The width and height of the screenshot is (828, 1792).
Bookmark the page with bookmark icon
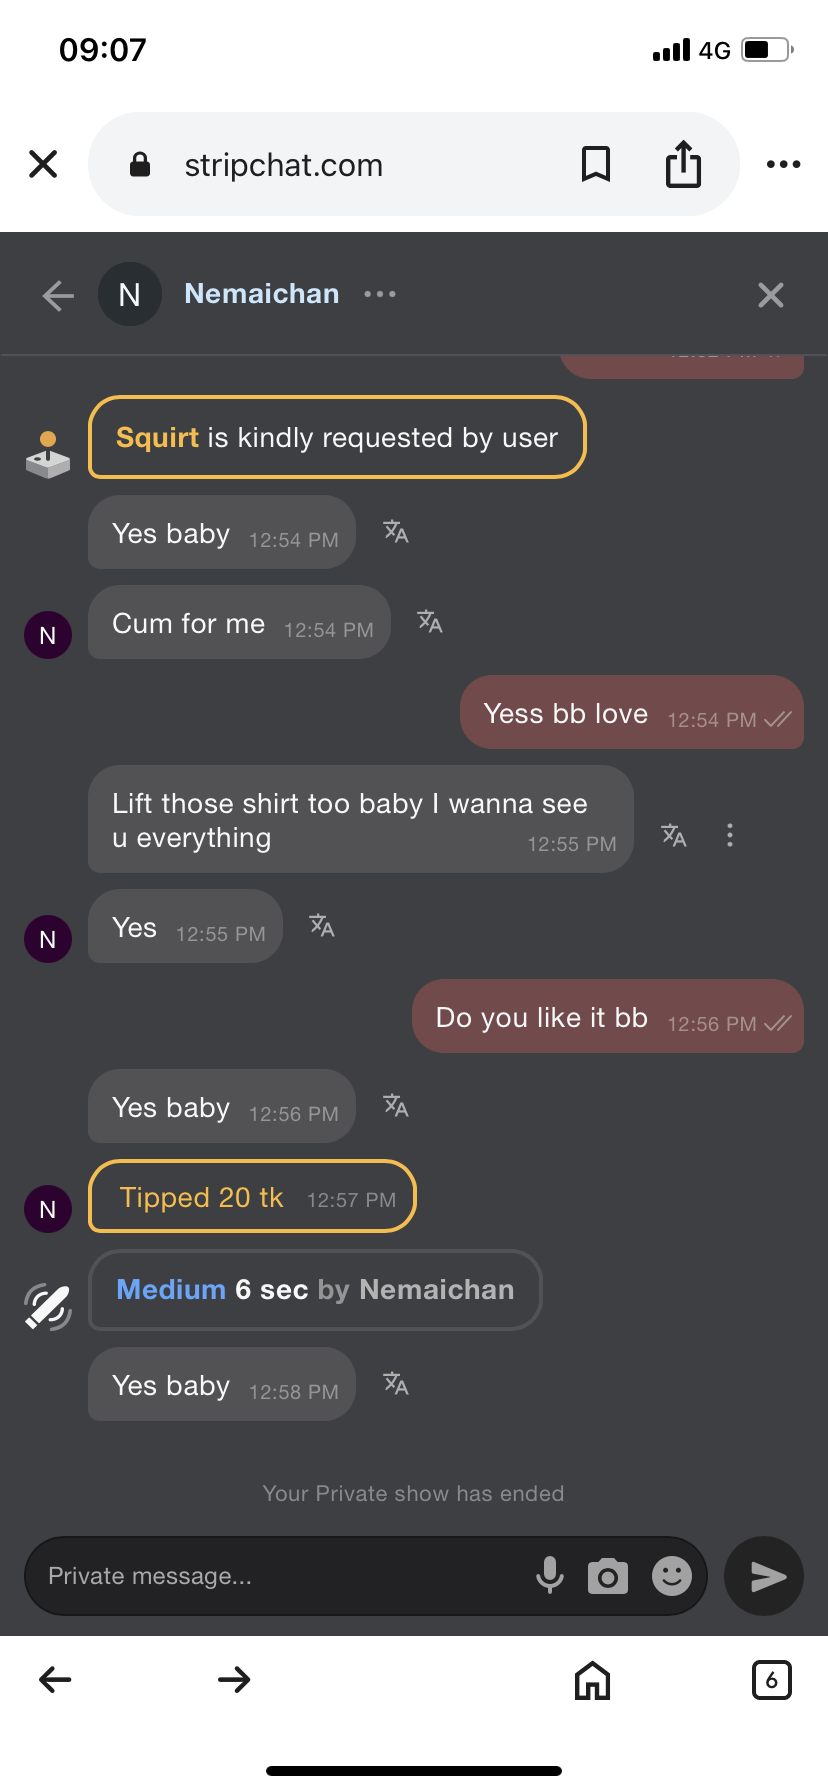click(596, 164)
